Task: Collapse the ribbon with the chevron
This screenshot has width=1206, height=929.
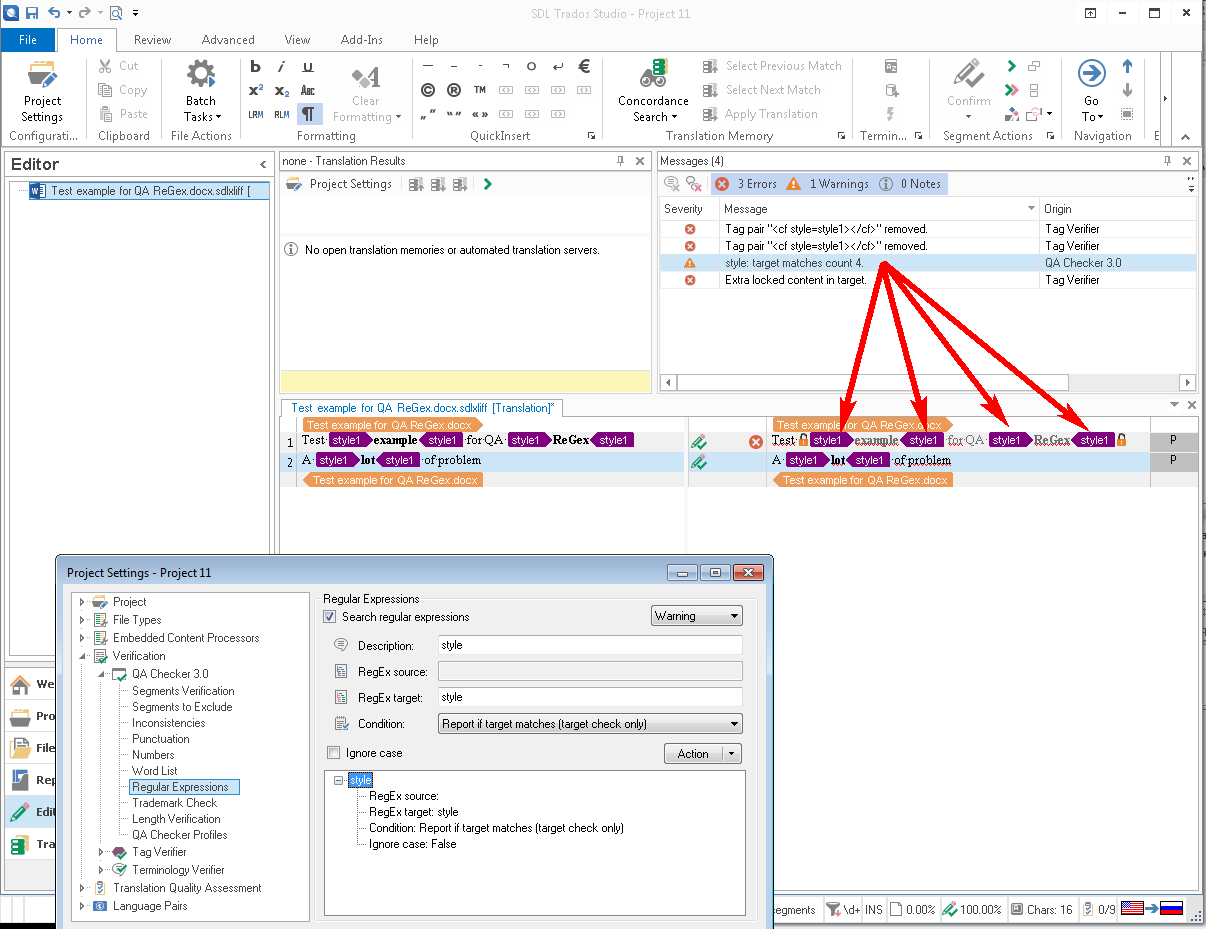Action: click(1186, 137)
